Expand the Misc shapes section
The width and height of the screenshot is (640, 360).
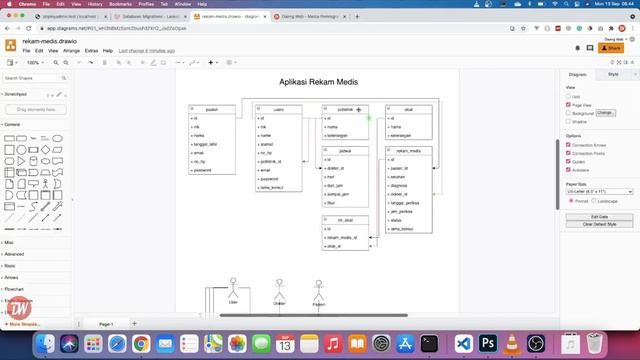pyautogui.click(x=8, y=242)
